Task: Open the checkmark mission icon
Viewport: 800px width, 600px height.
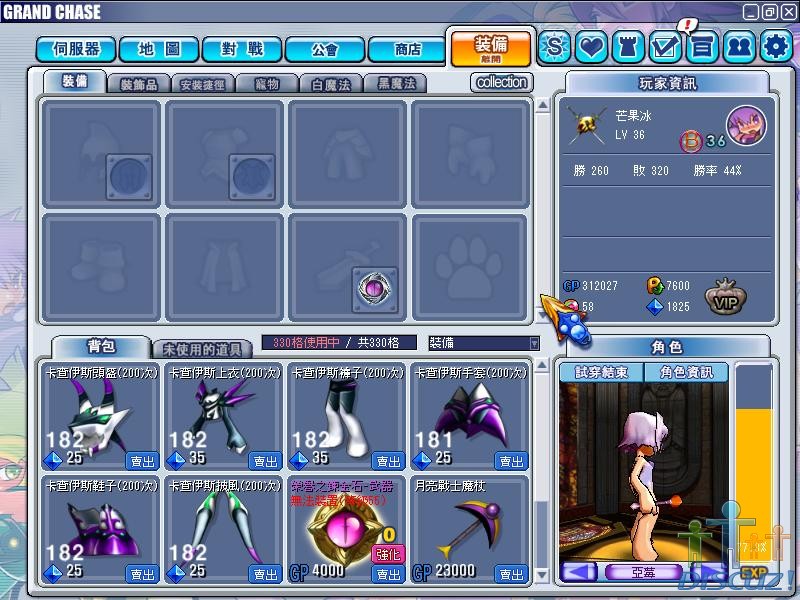Action: coord(665,47)
